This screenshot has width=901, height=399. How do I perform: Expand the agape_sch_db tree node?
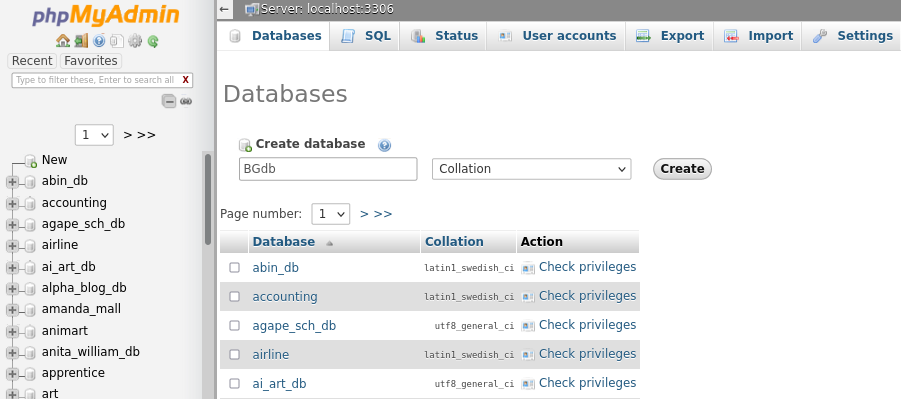point(12,225)
